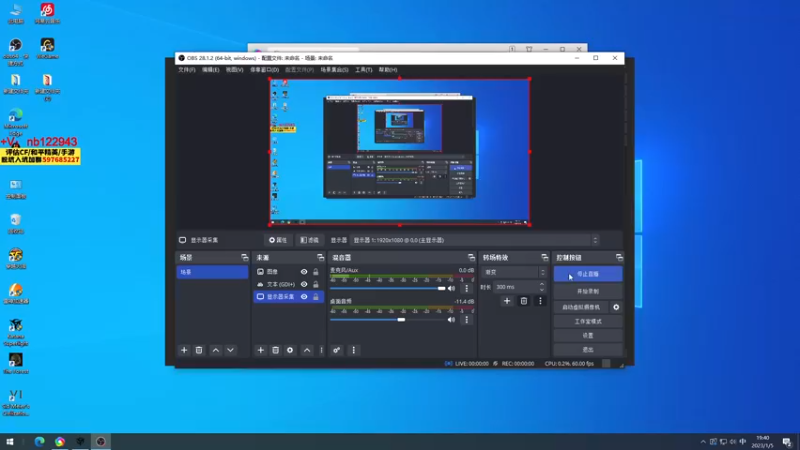Click the 桌面音频 volume slider
Screen dimensions: 800x450
click(388, 320)
